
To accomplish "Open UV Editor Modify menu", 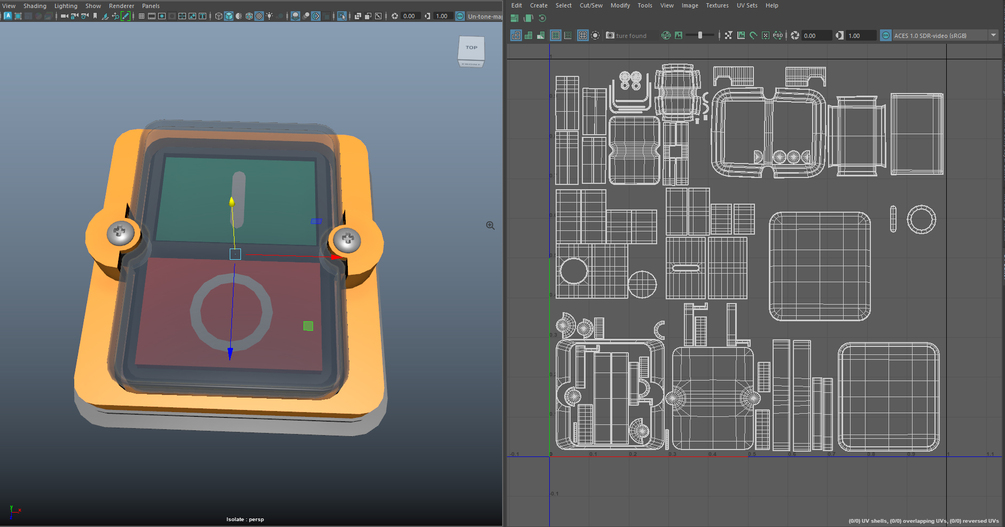I will pyautogui.click(x=620, y=5).
